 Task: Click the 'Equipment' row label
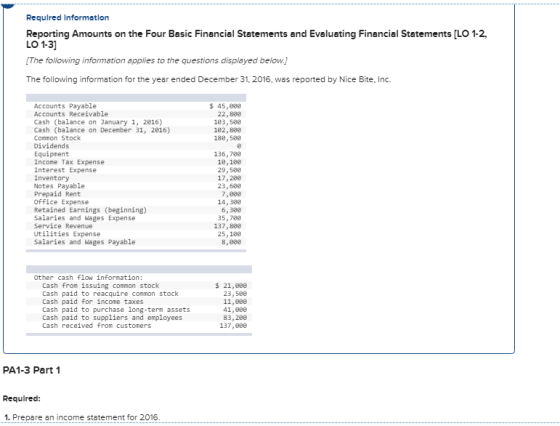[x=51, y=154]
